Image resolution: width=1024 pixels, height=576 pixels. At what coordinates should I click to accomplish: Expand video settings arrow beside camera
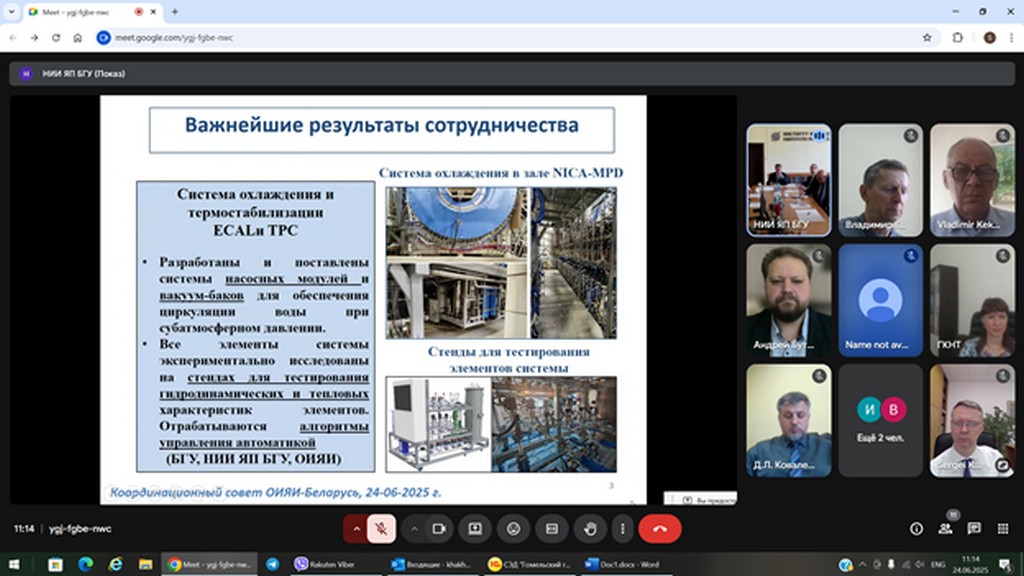(x=414, y=528)
